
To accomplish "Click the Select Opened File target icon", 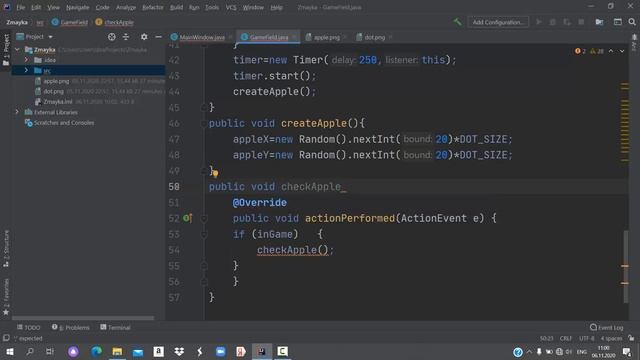I will (111, 37).
